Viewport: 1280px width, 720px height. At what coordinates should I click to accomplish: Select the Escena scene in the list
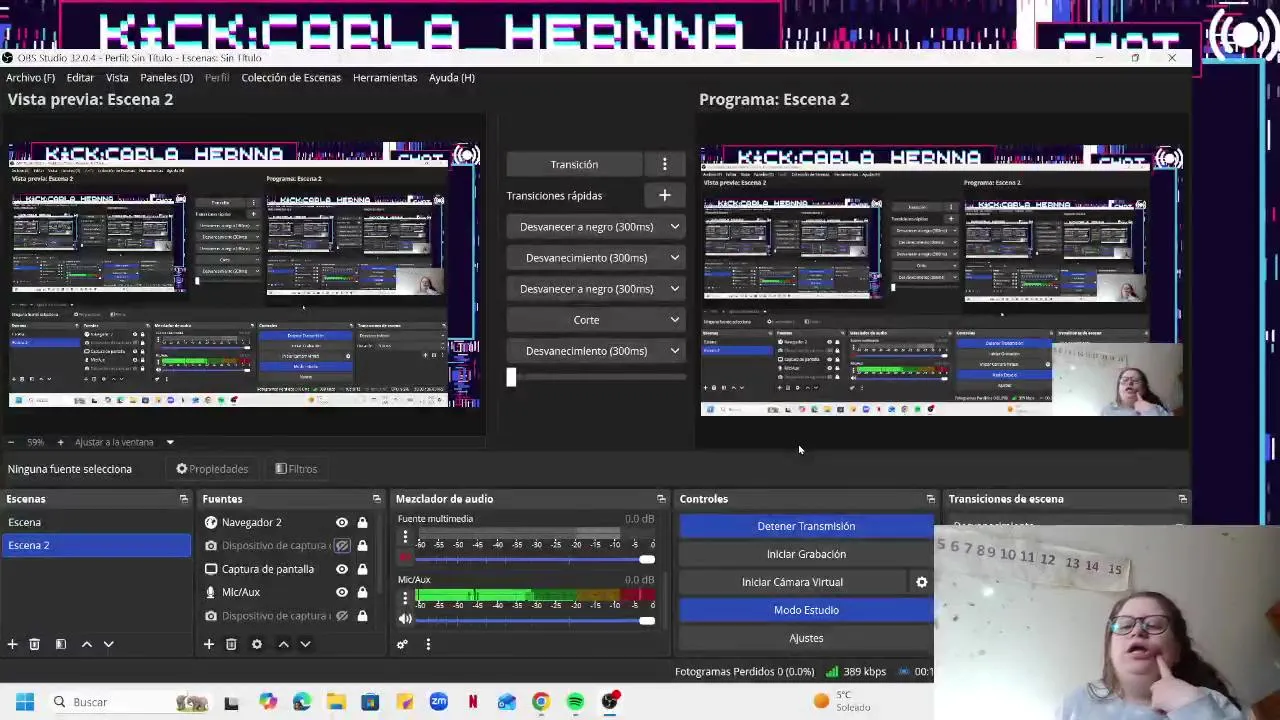[x=96, y=522]
